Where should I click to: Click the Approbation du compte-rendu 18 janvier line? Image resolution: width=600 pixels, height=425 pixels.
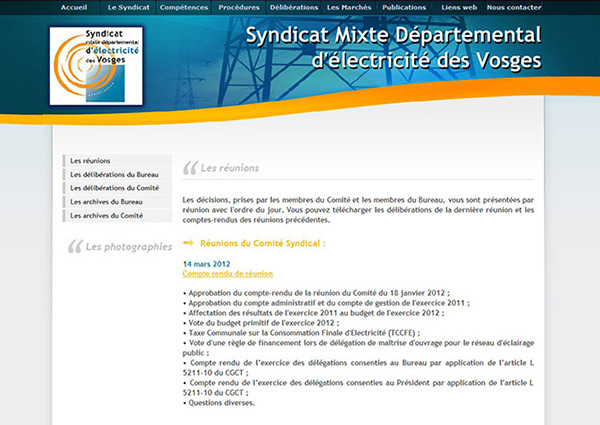click(316, 293)
